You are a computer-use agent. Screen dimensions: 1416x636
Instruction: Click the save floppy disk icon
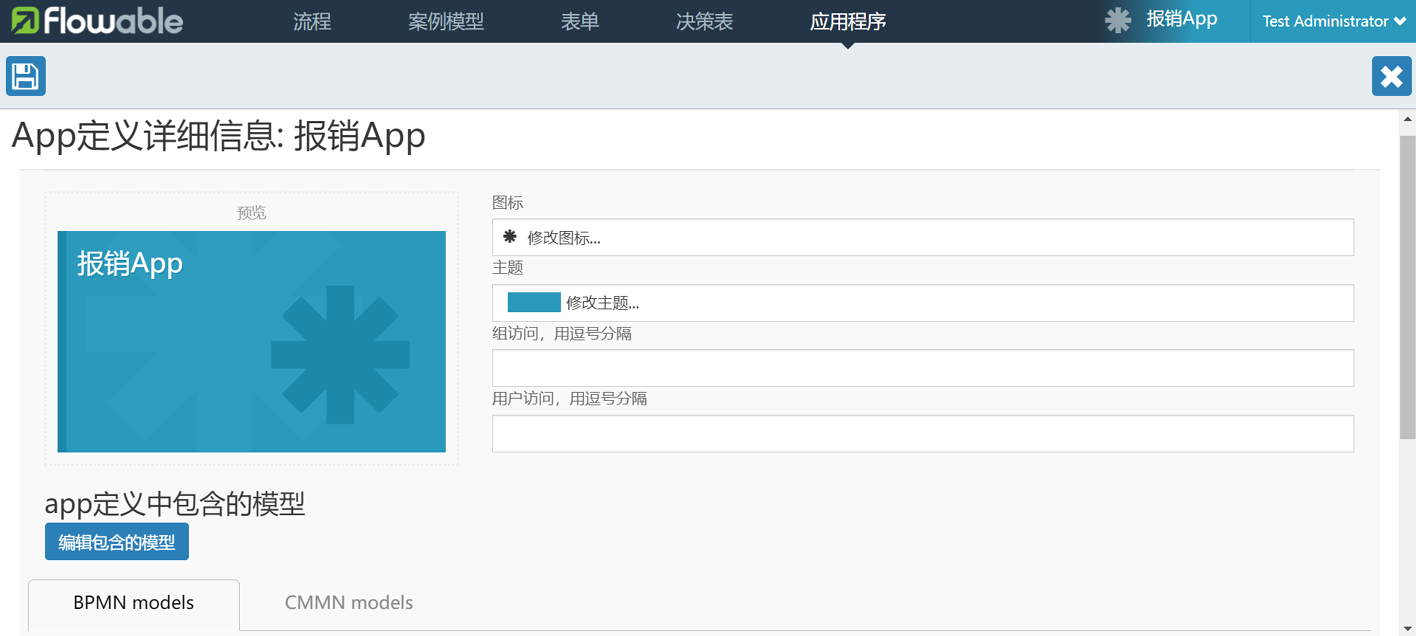(x=26, y=76)
